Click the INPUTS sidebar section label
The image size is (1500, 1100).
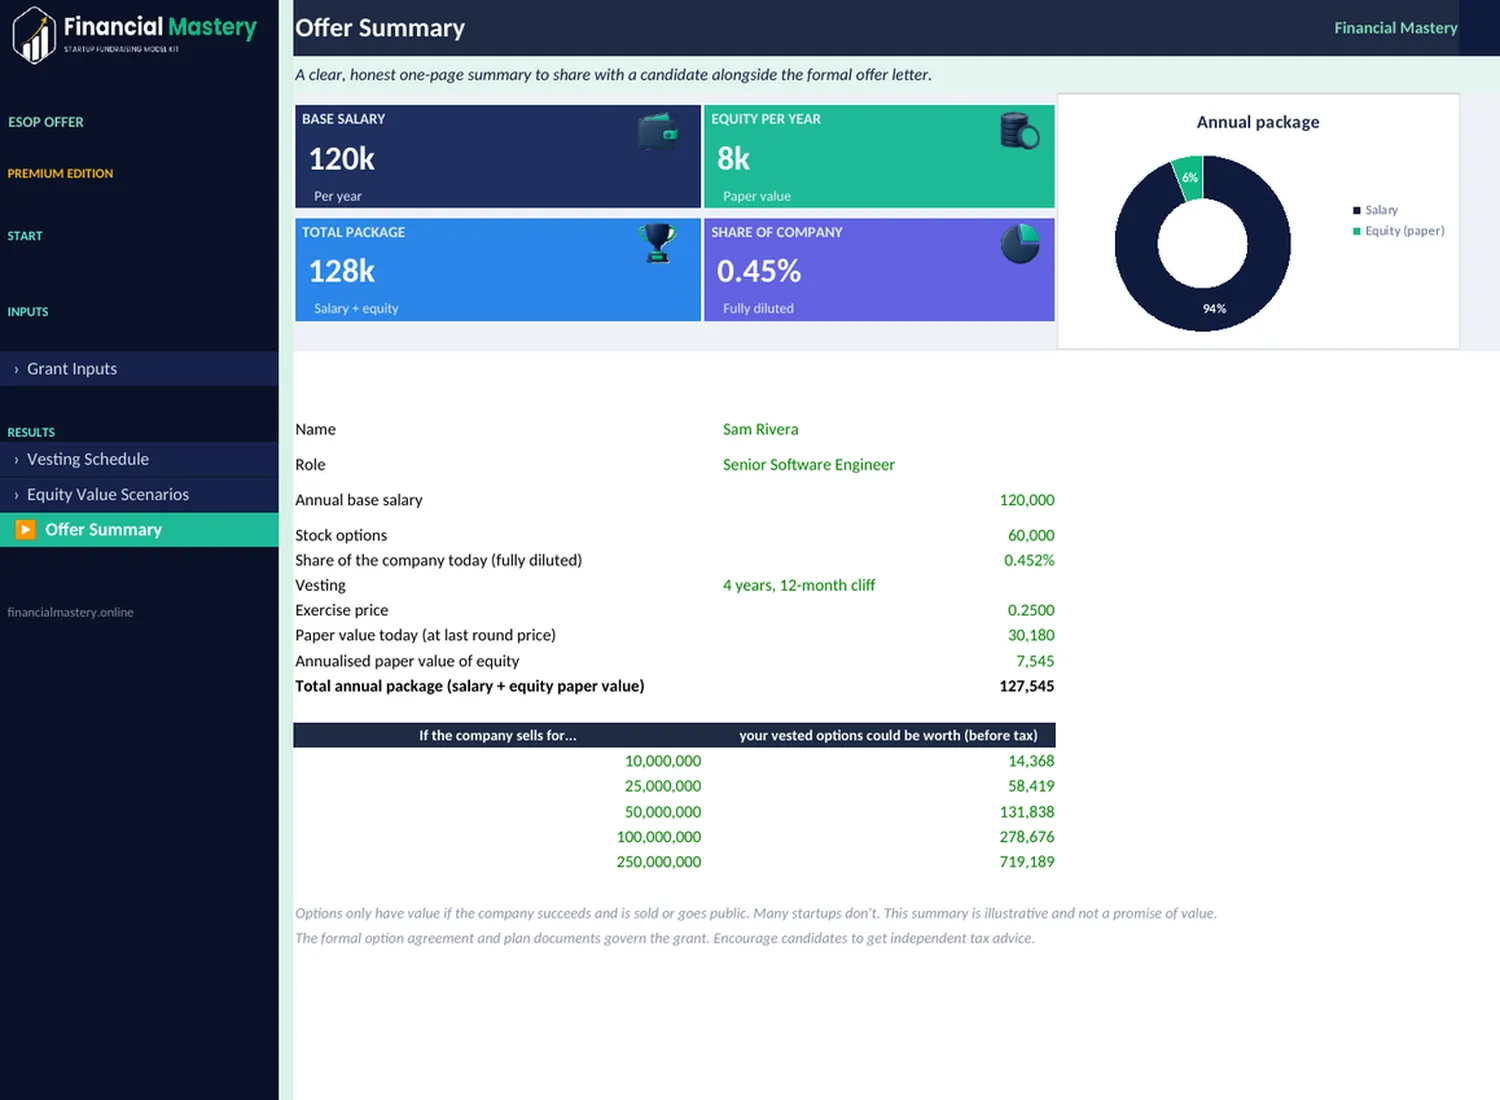28,312
